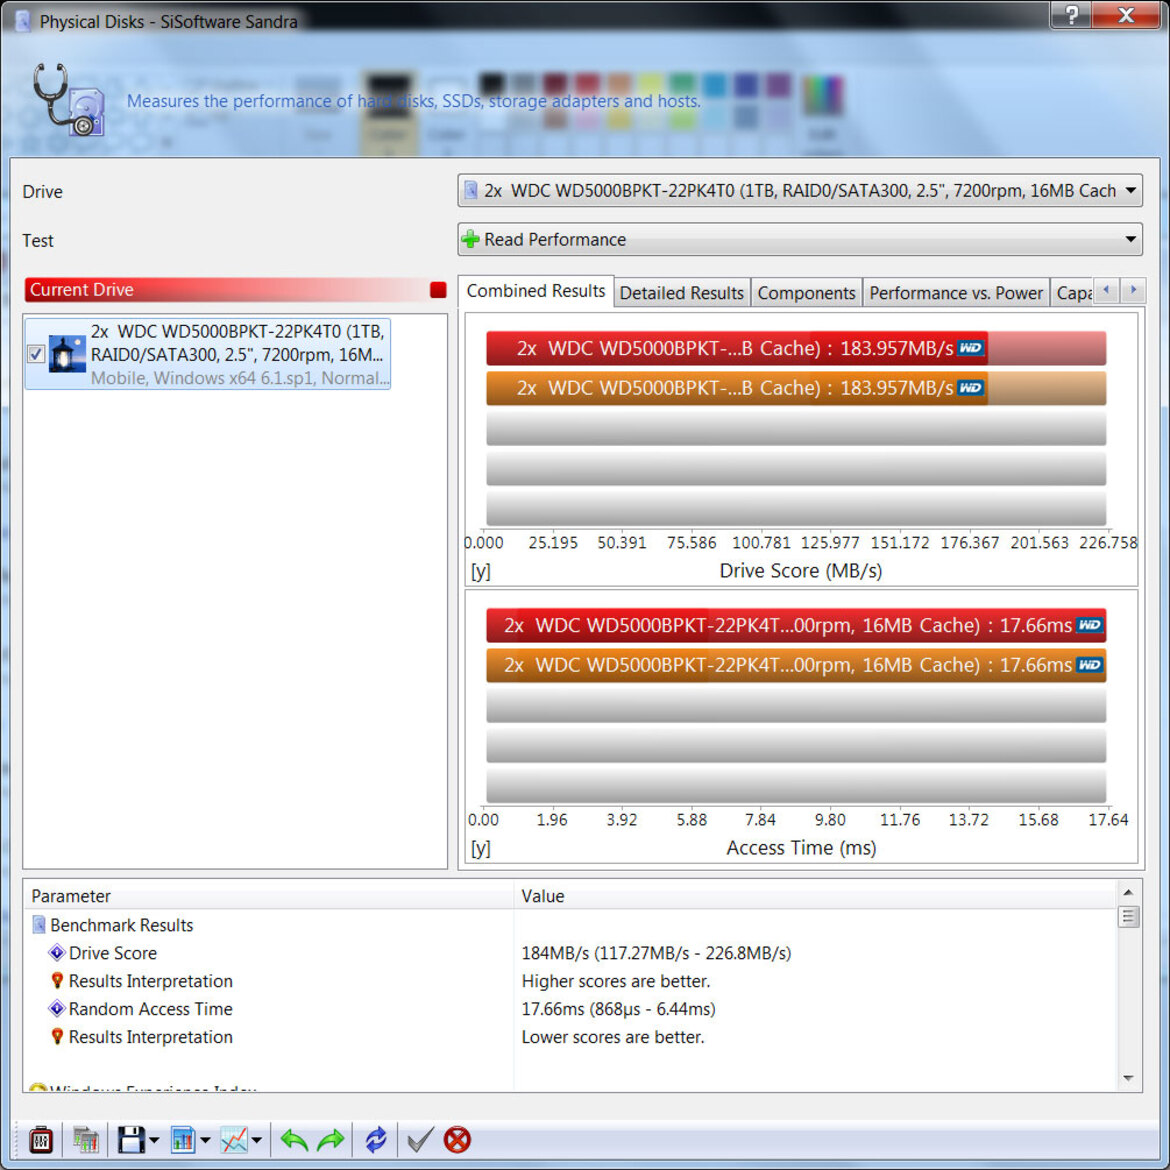Click the "Measures the performance of hard disks" description
The image size is (1170, 1170).
tap(413, 101)
